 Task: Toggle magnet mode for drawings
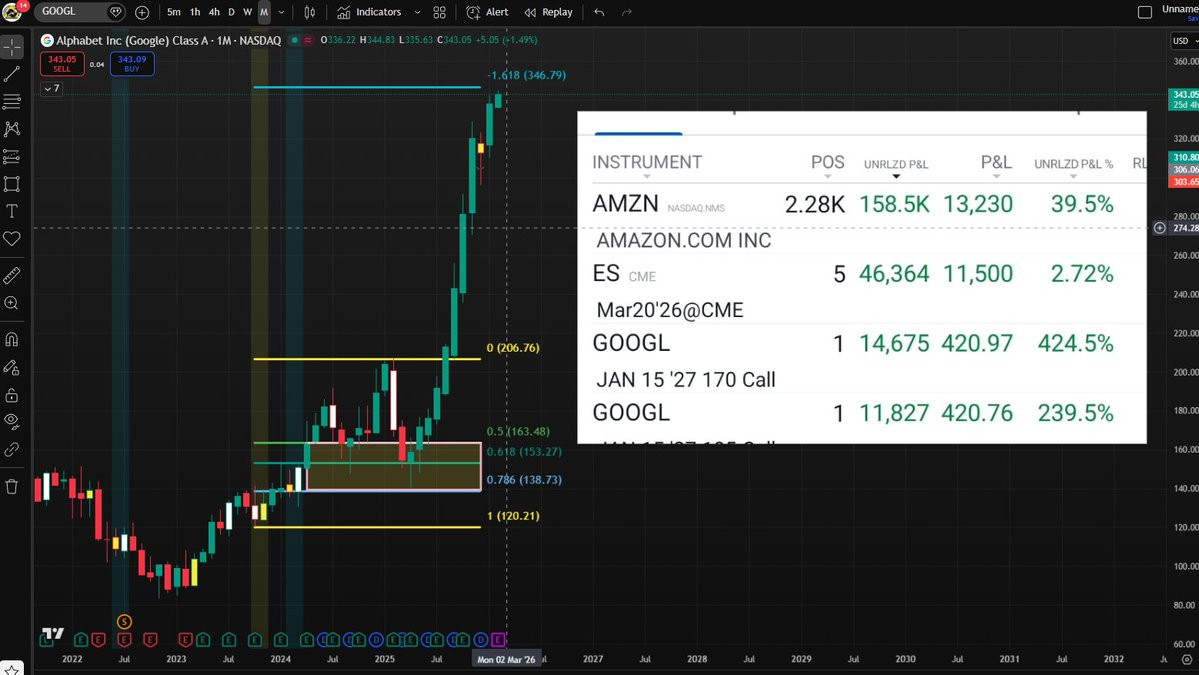click(x=12, y=339)
